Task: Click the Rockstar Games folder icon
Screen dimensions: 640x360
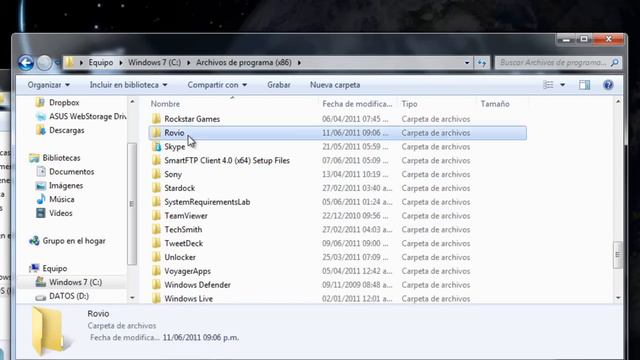Action: point(156,119)
